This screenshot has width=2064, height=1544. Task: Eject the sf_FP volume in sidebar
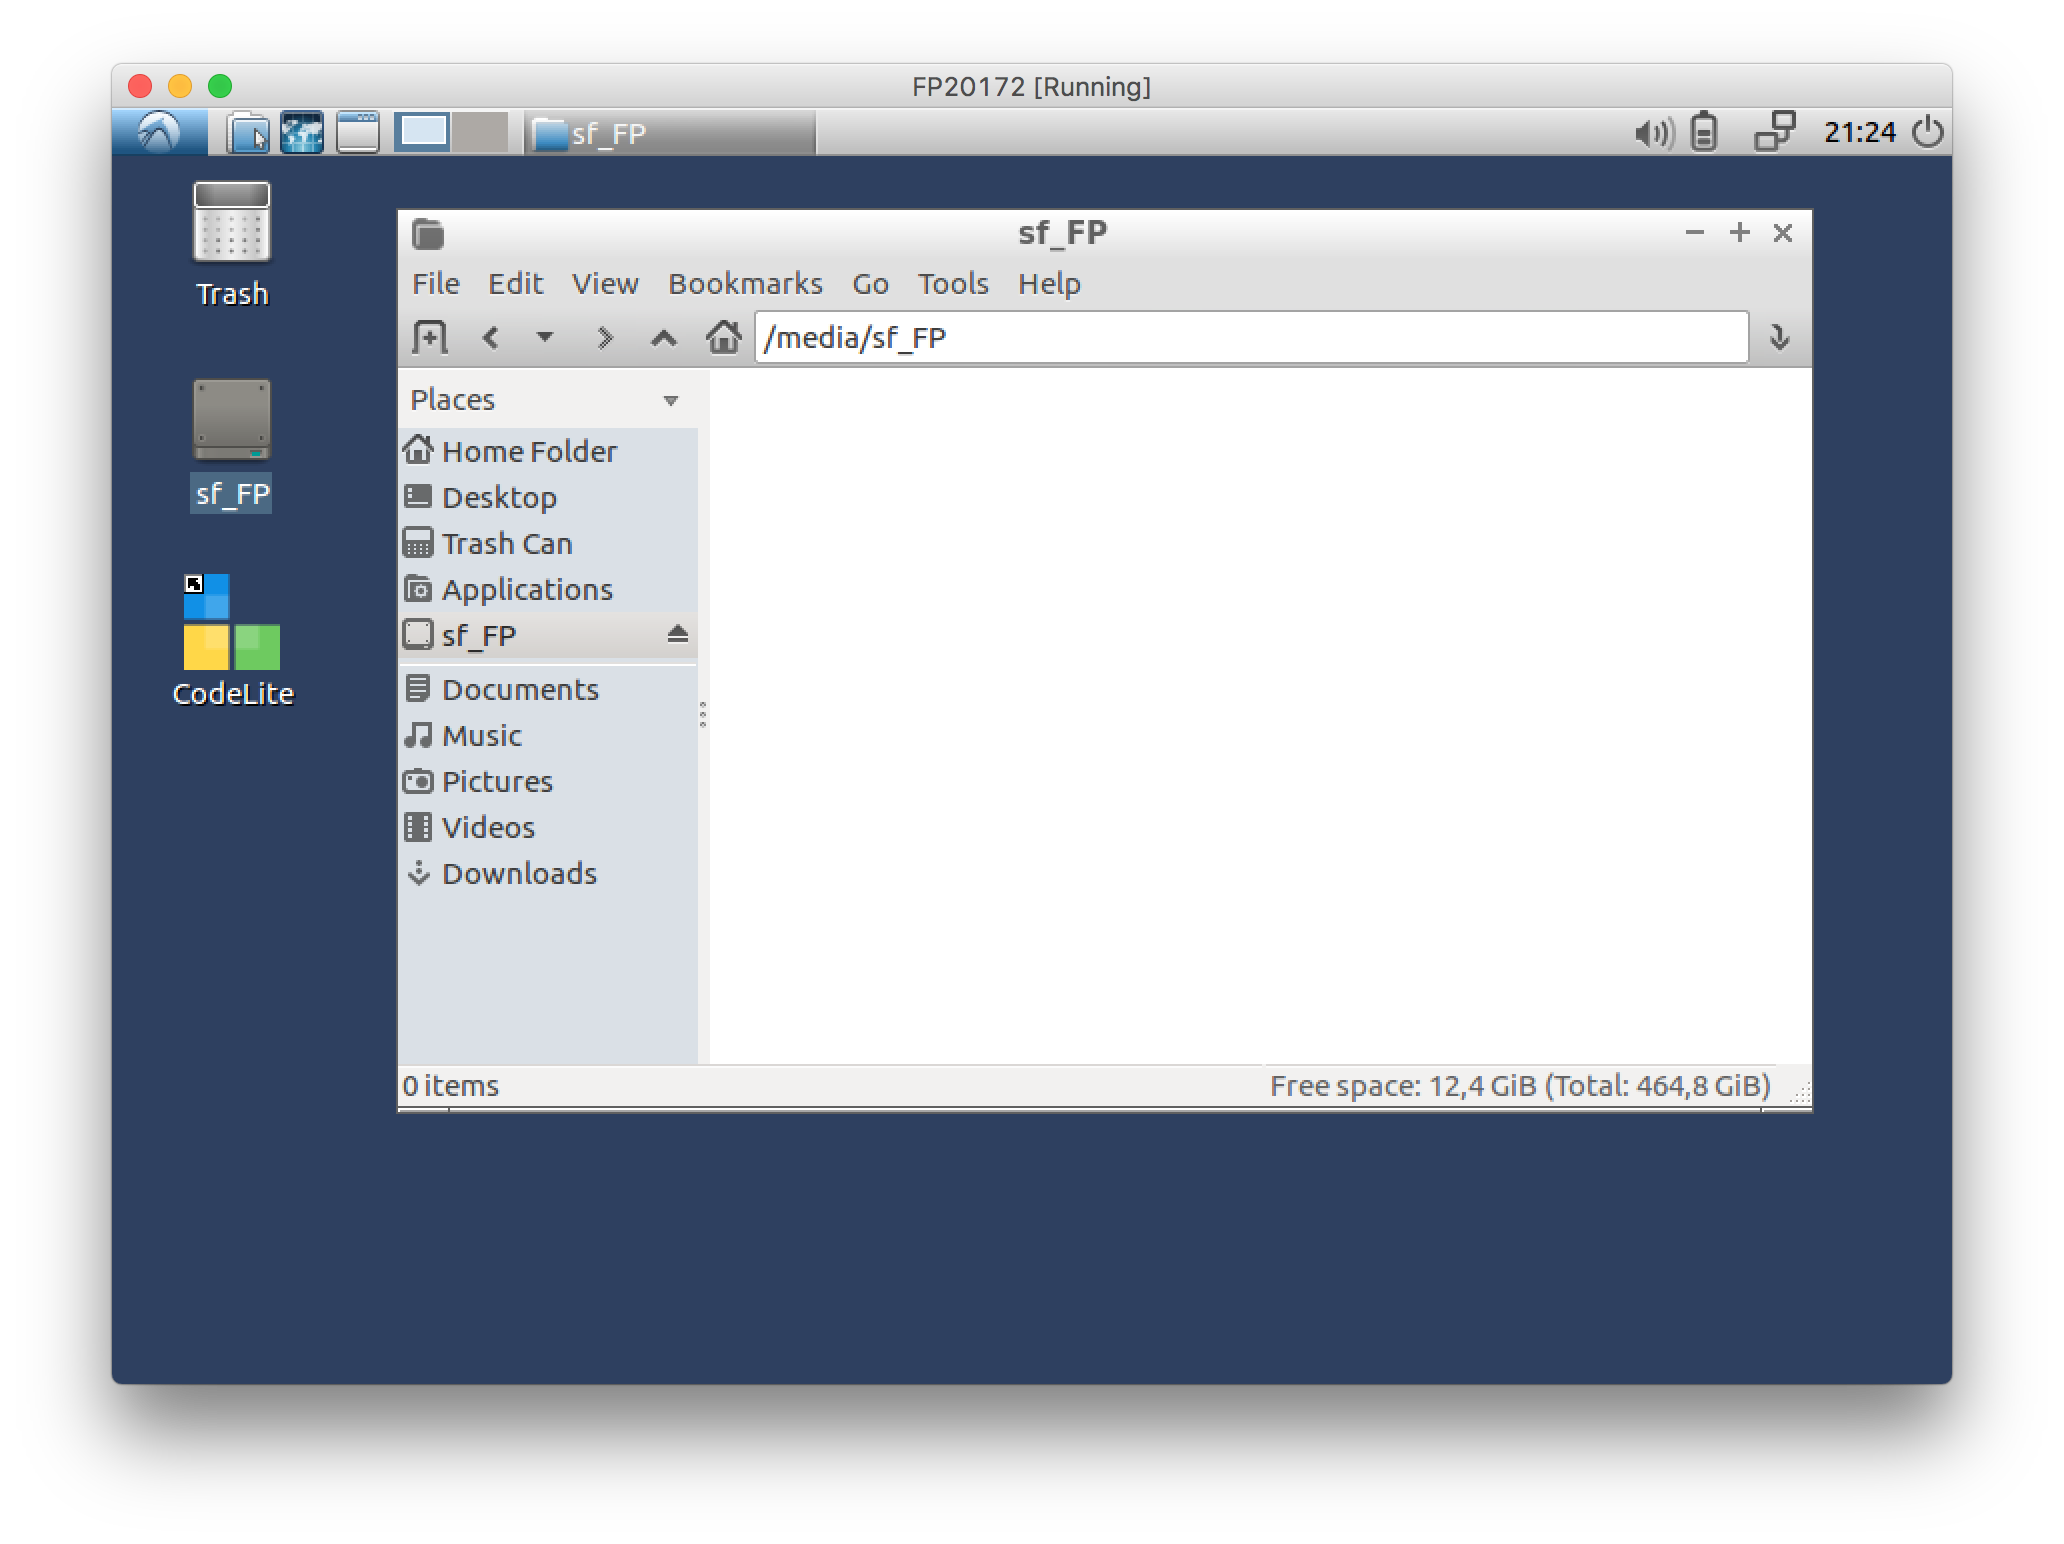[677, 634]
